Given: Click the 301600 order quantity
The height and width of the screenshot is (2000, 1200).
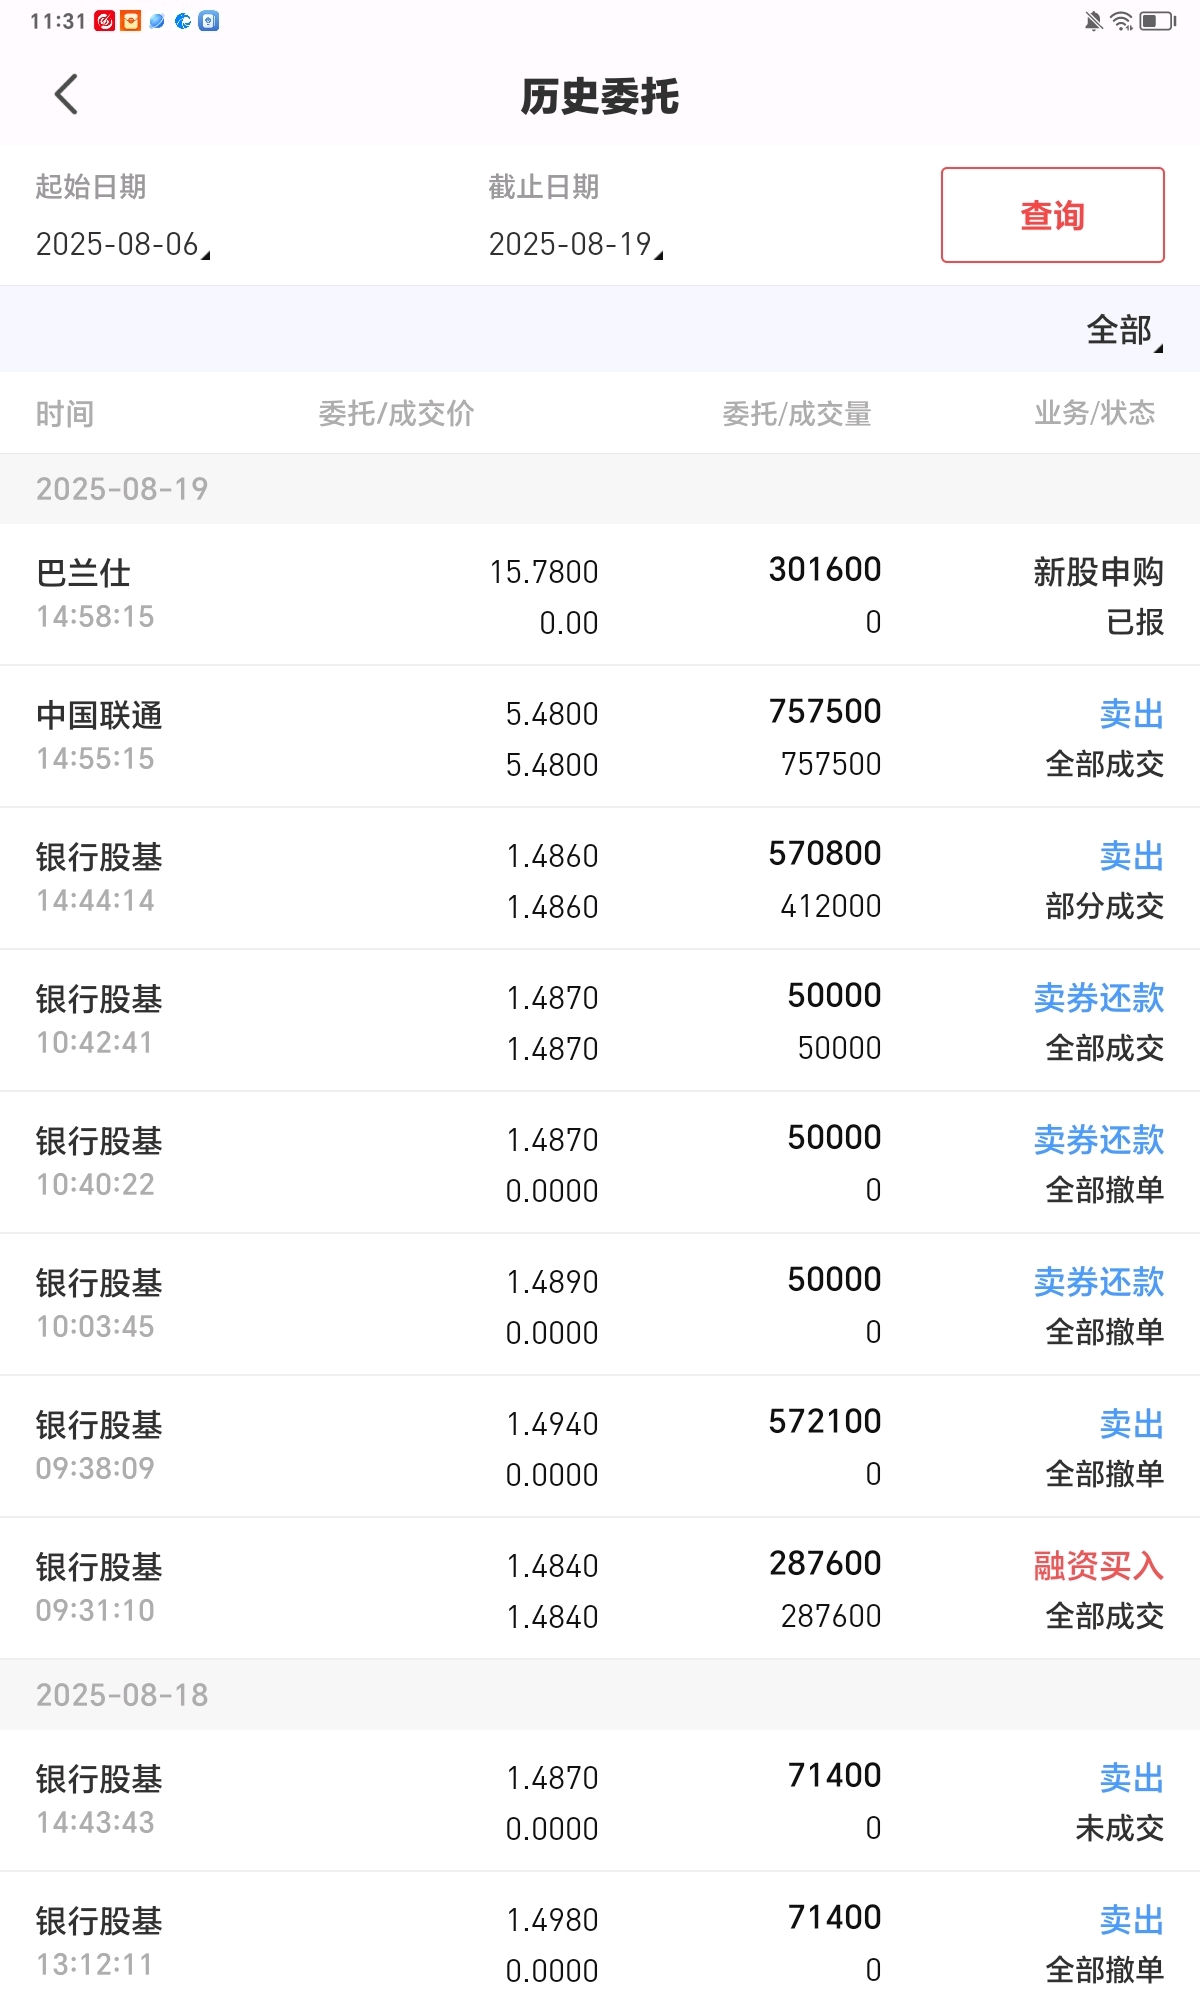Looking at the screenshot, I should pyautogui.click(x=825, y=569).
